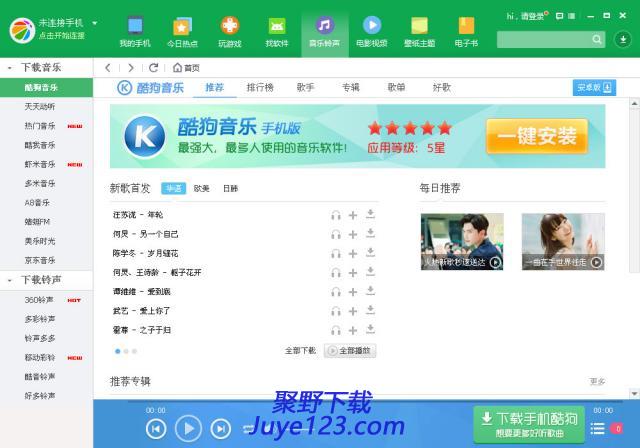Open 更多 recommended albums link
This screenshot has height=448, width=640.
pos(597,381)
